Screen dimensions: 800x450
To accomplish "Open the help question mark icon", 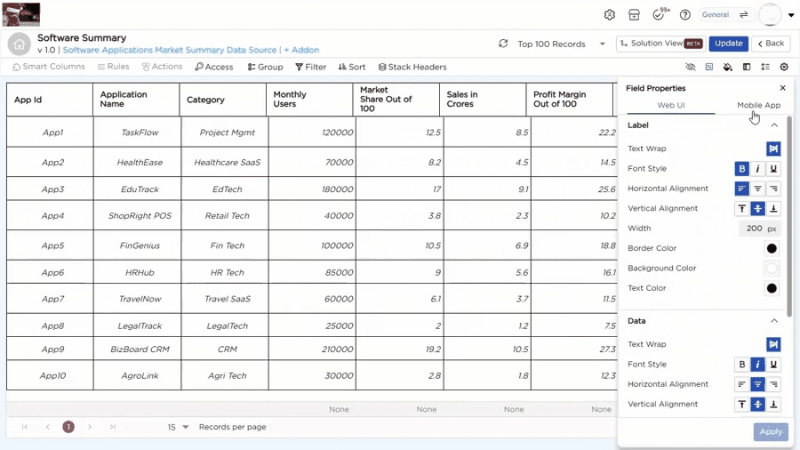I will [x=685, y=15].
